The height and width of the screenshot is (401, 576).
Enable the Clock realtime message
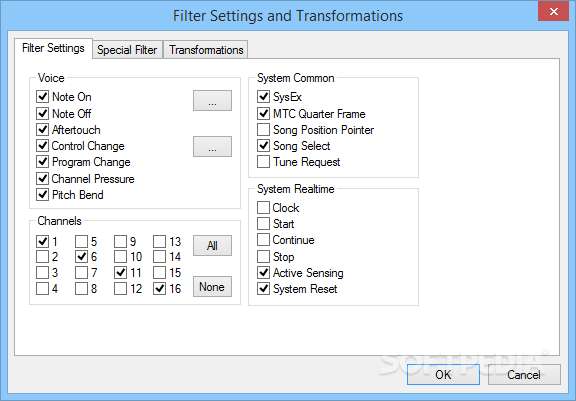(x=263, y=207)
